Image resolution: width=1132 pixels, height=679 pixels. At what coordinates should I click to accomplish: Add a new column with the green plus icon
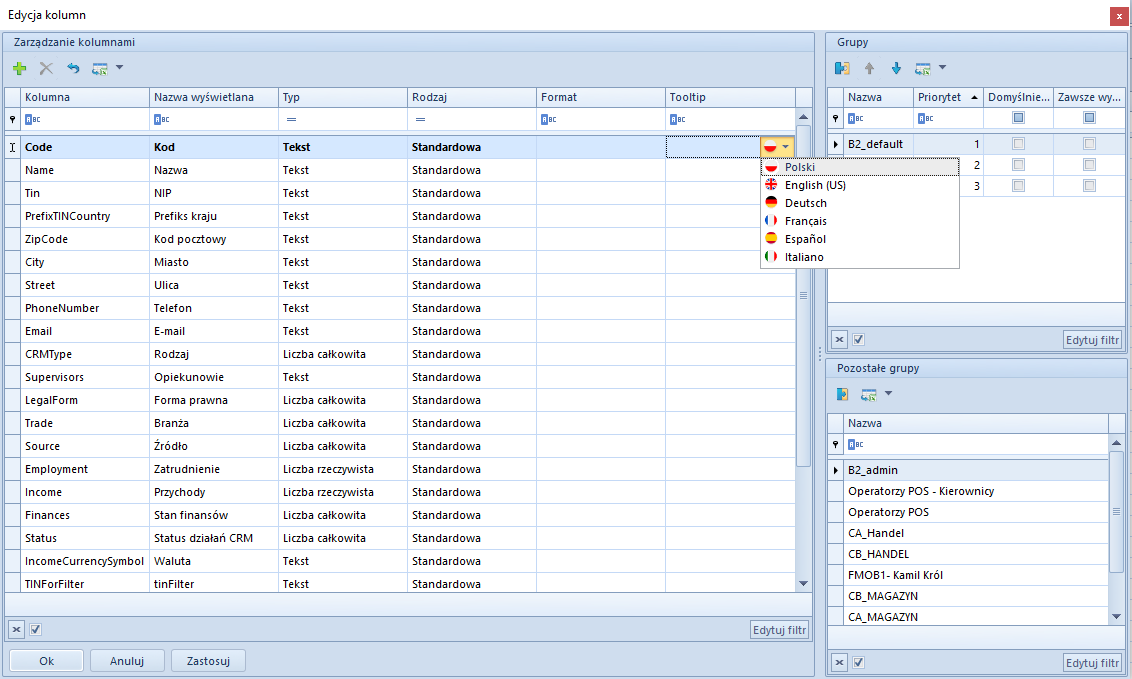19,69
